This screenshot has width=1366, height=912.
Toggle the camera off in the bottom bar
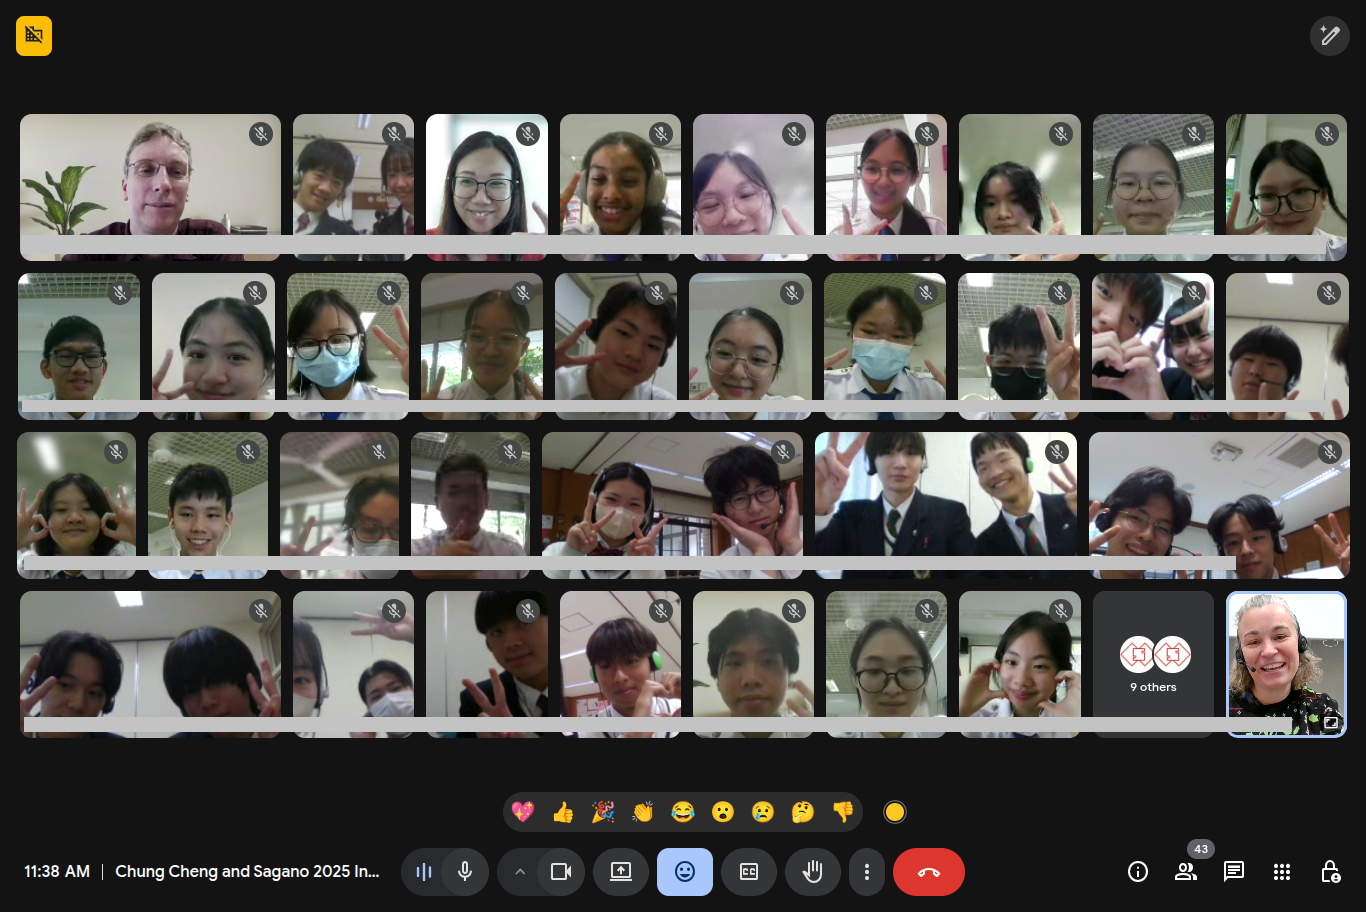561,872
